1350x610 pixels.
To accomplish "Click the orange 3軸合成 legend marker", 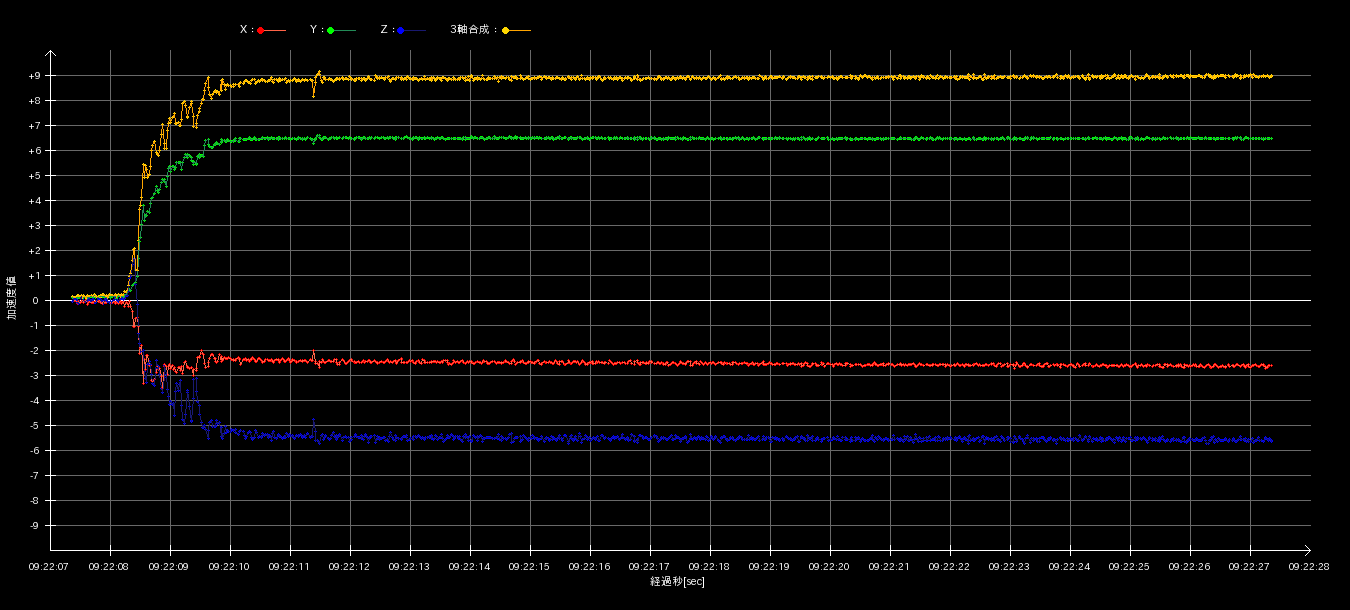I will click(x=506, y=31).
